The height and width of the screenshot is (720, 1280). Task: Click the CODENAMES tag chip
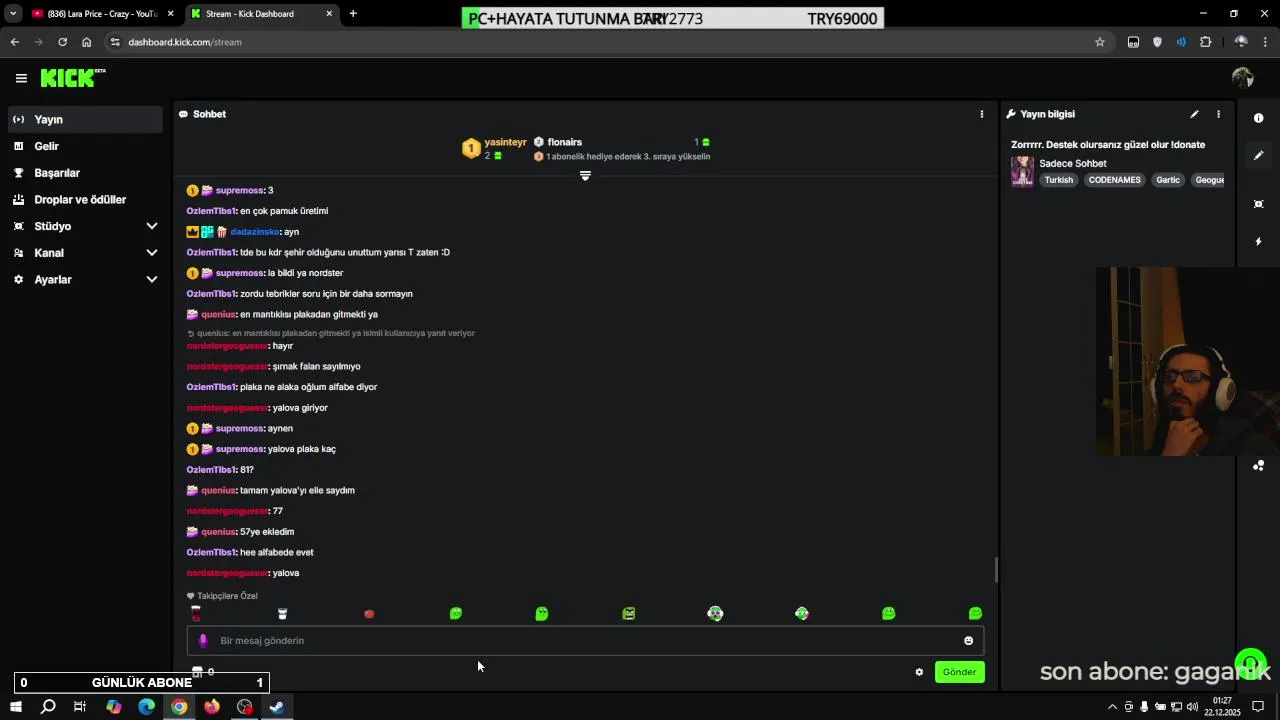(x=1114, y=180)
